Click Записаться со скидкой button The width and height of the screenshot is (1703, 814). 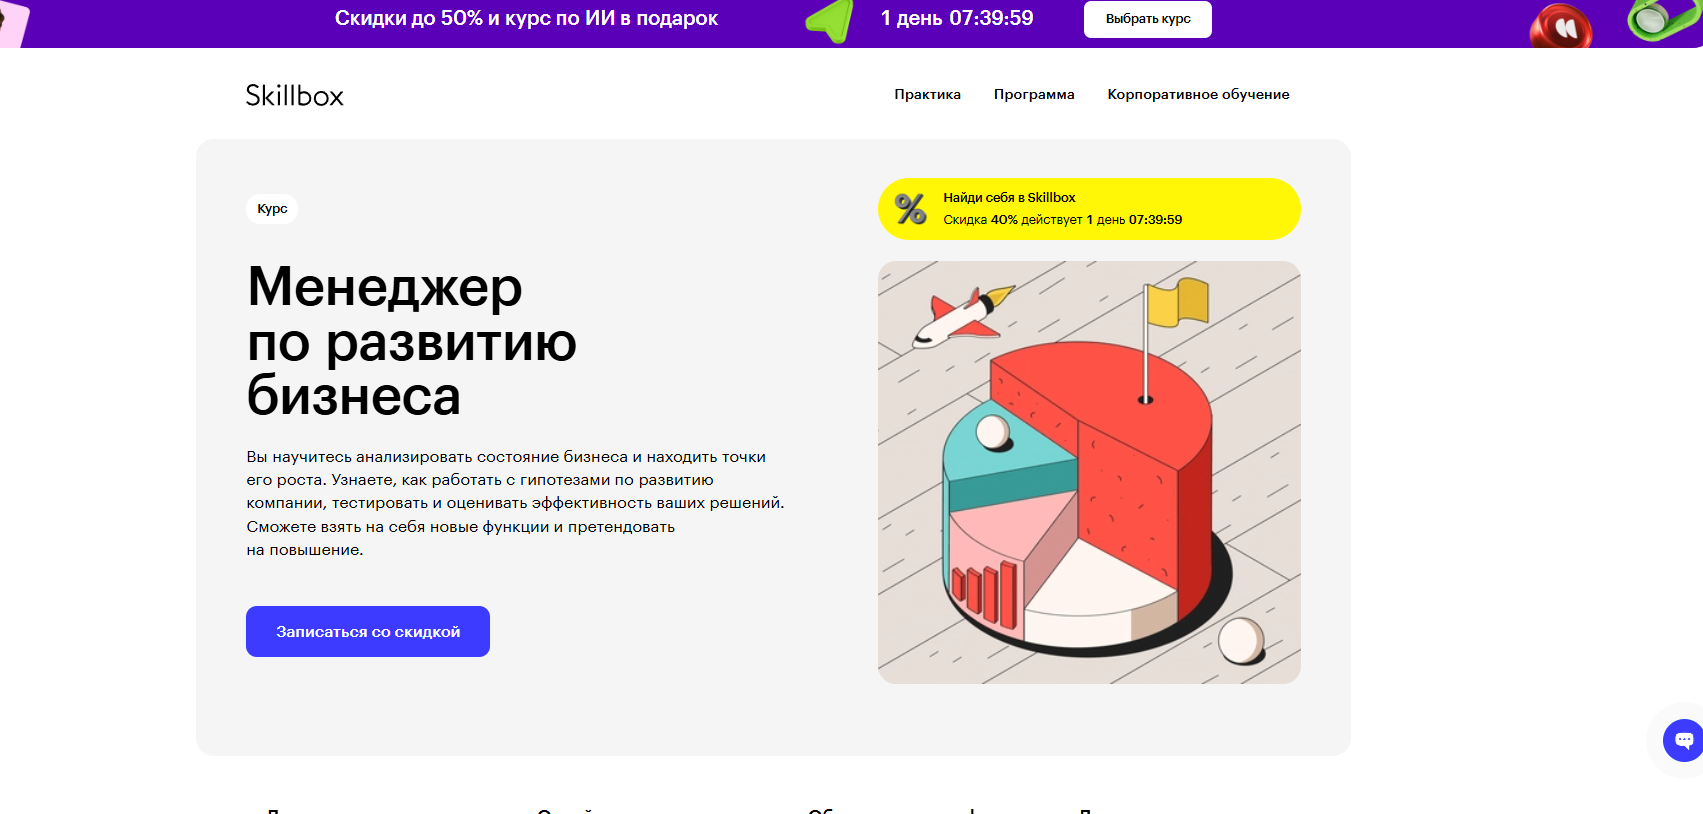click(367, 631)
